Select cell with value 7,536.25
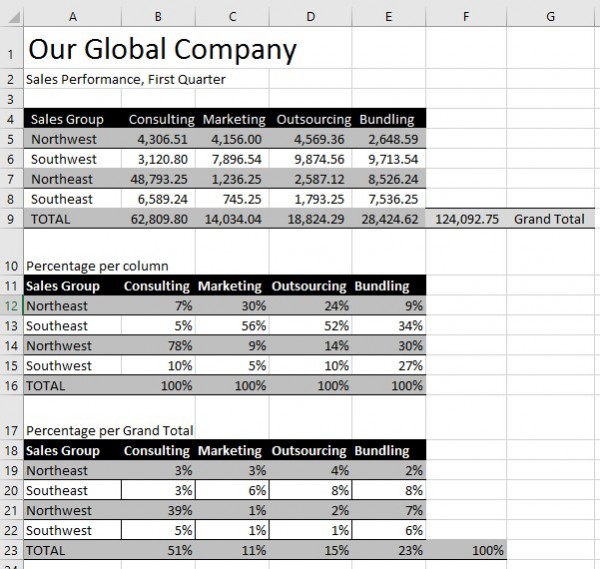The image size is (600, 569). [388, 199]
